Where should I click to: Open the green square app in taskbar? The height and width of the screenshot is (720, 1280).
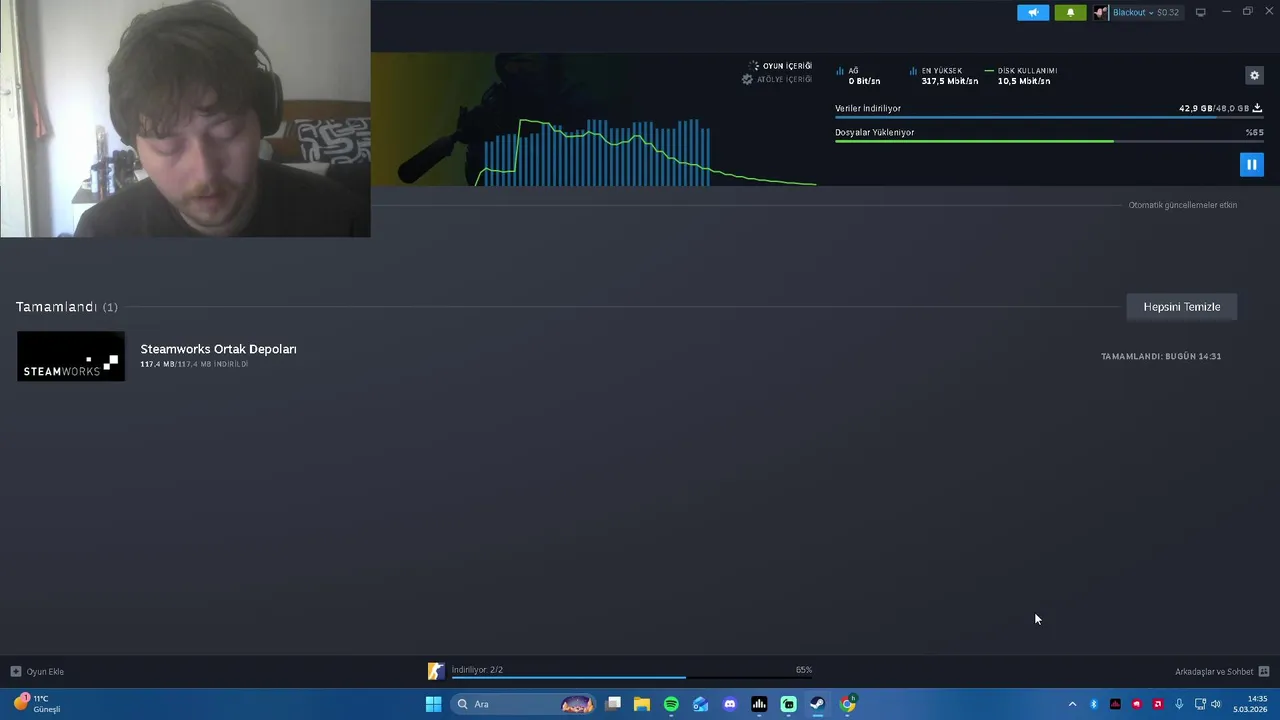pyautogui.click(x=788, y=704)
